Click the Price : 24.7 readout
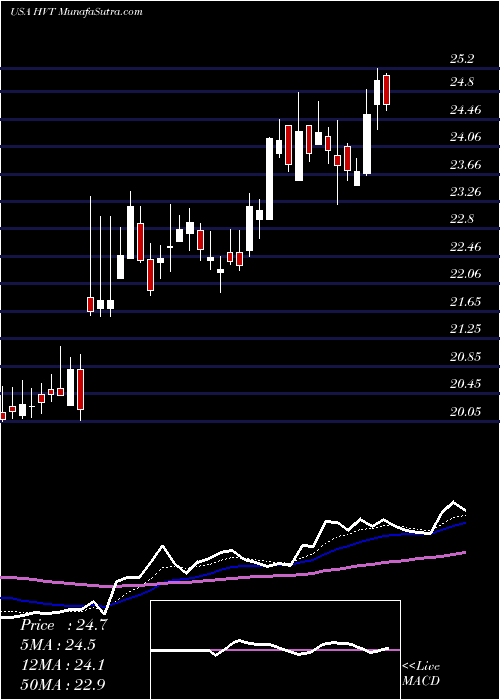The image size is (500, 700). point(64,625)
